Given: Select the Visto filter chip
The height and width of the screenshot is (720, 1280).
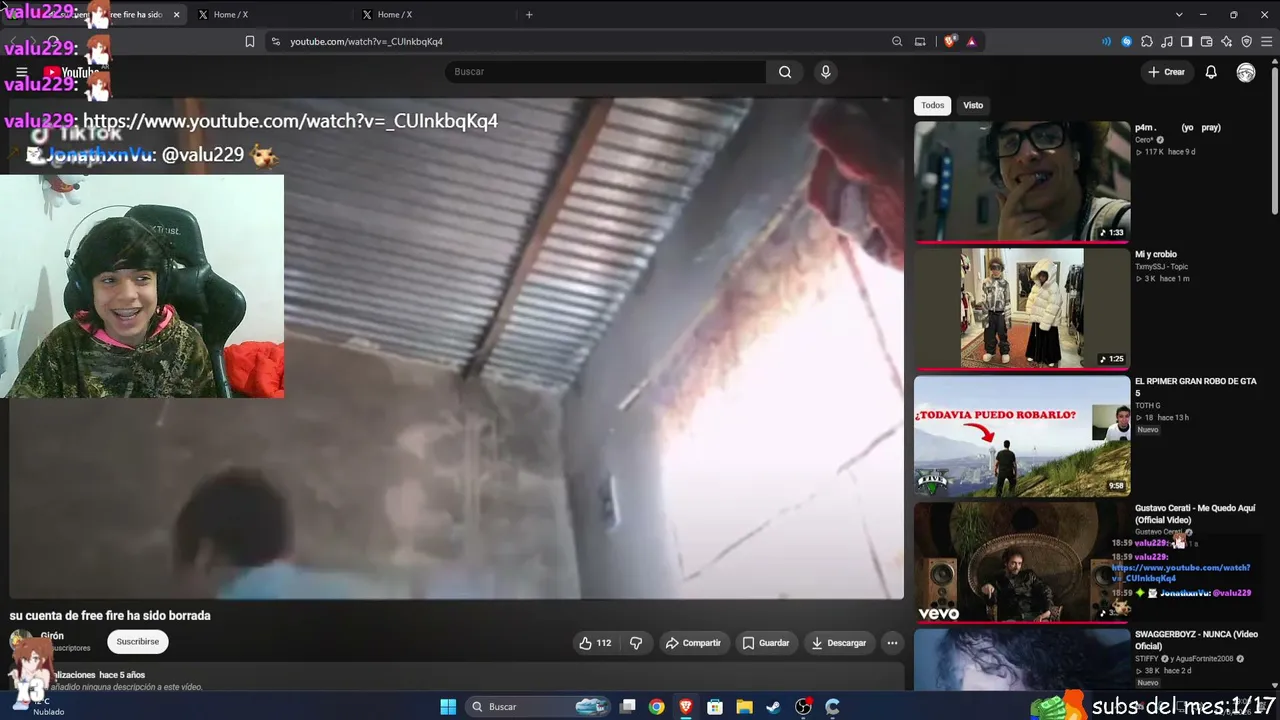Looking at the screenshot, I should 973,105.
